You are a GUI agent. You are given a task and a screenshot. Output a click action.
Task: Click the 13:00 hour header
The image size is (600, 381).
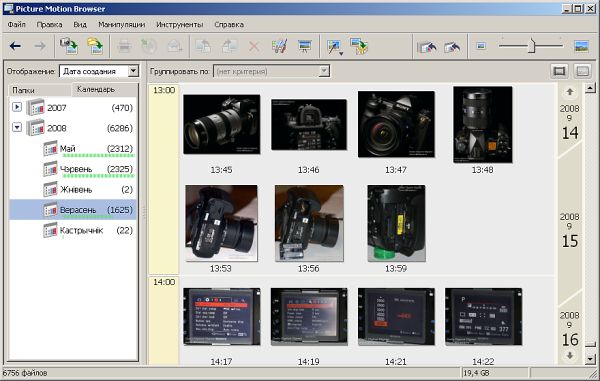[164, 90]
